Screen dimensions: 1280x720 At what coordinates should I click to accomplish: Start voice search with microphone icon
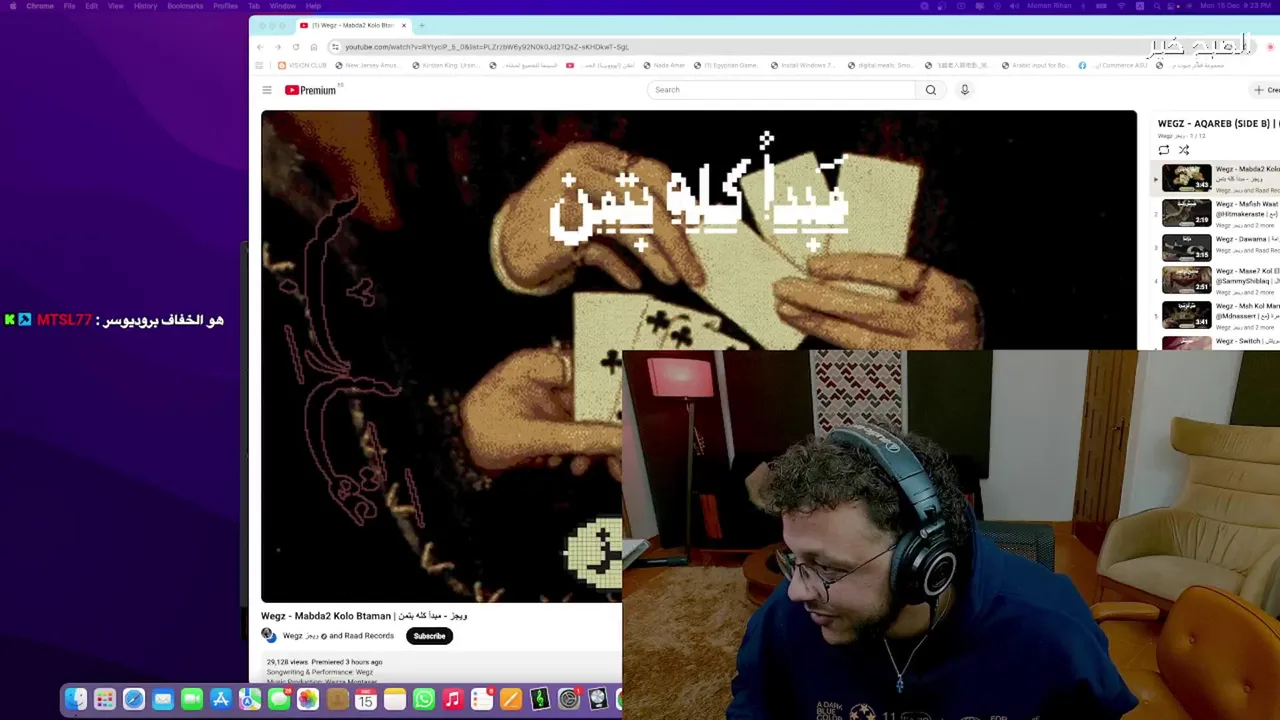point(965,90)
